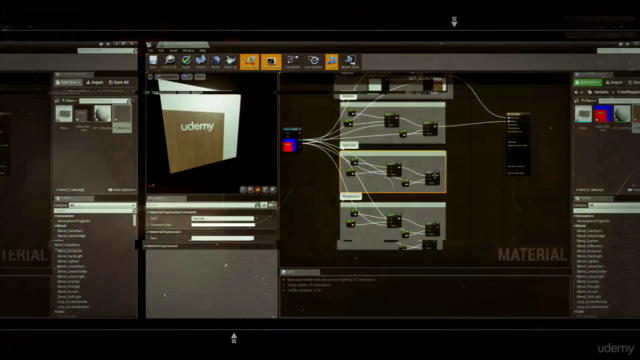Click the Details property matrix grid icon
This screenshot has height=360, width=640.
[x=264, y=205]
